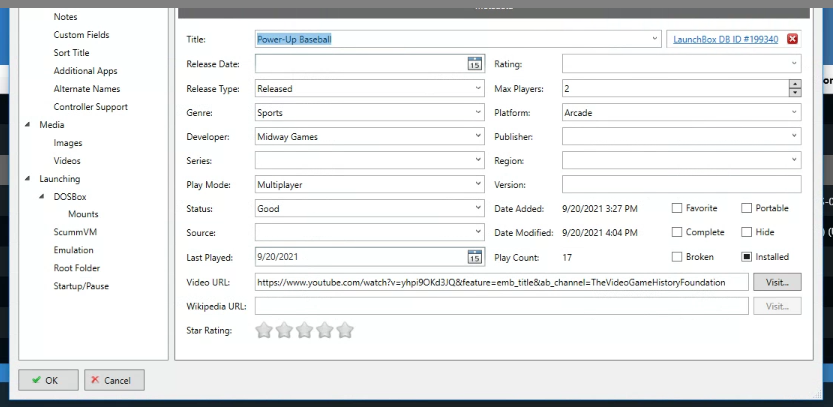Set rating to the fourth star
The height and width of the screenshot is (407, 833).
pos(325,330)
